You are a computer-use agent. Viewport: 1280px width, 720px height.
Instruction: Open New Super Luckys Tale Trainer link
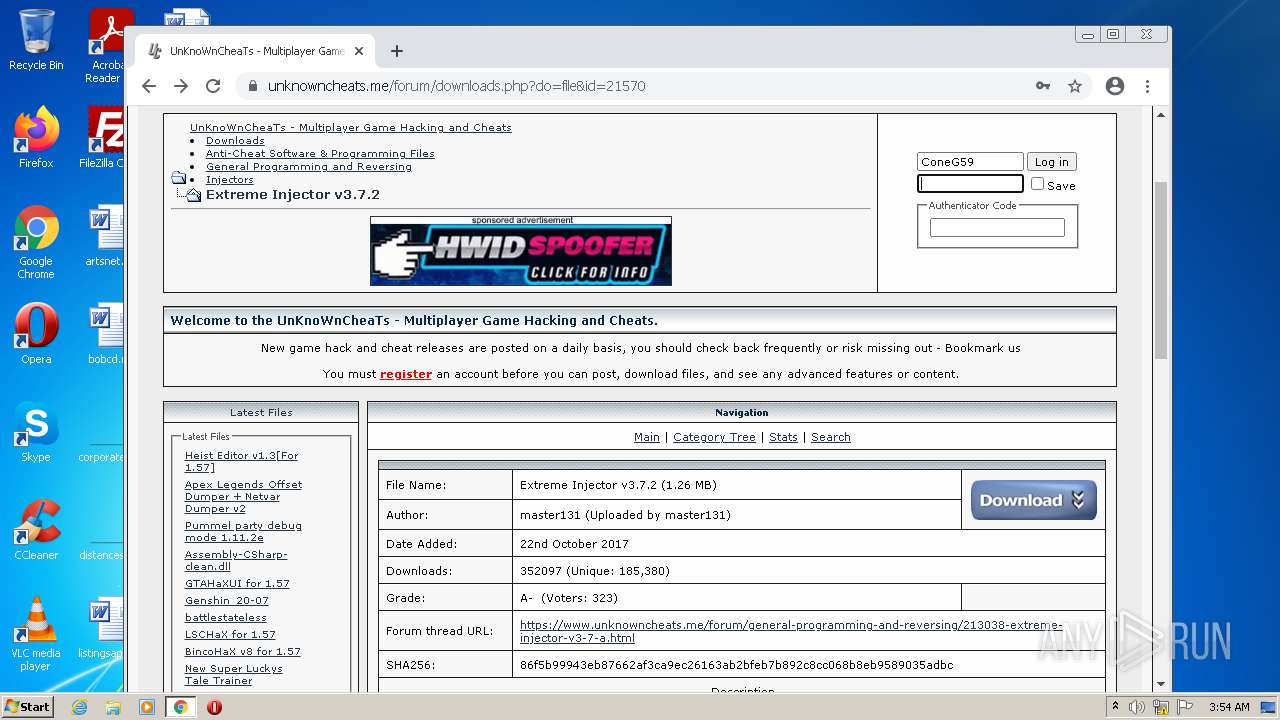(234, 674)
